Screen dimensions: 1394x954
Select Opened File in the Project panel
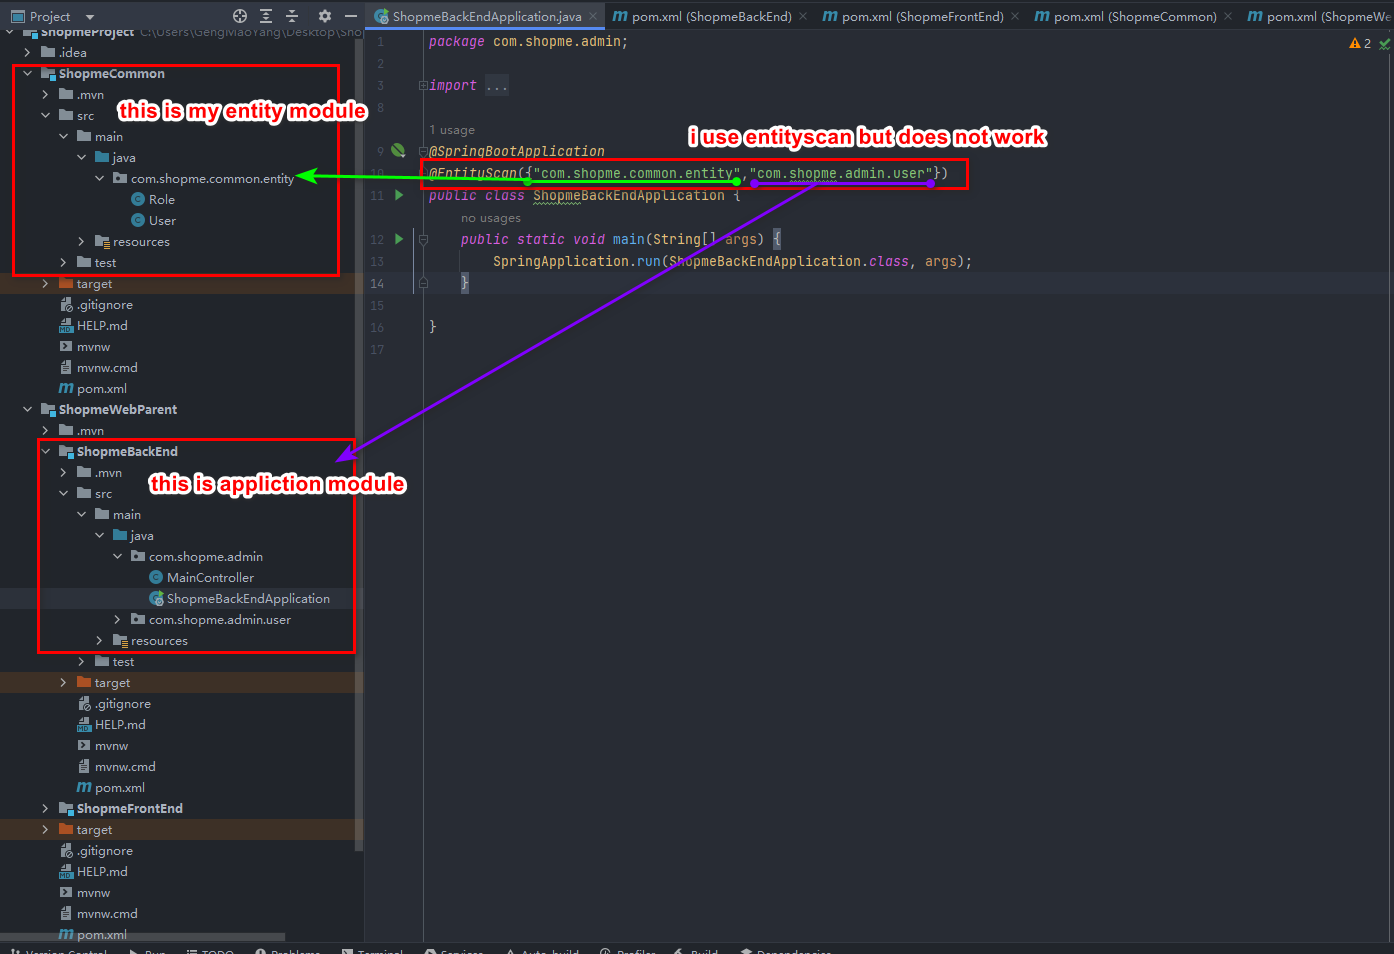[240, 16]
